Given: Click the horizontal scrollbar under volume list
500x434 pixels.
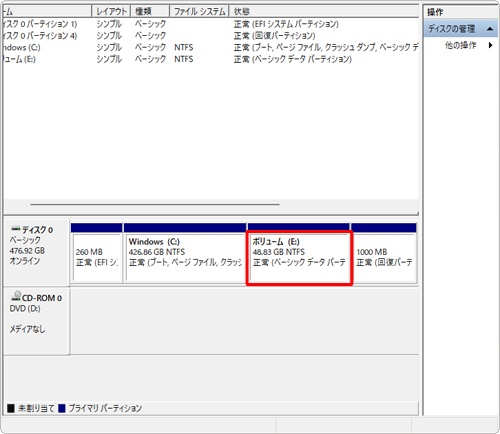Looking at the screenshot, I should point(155,204).
